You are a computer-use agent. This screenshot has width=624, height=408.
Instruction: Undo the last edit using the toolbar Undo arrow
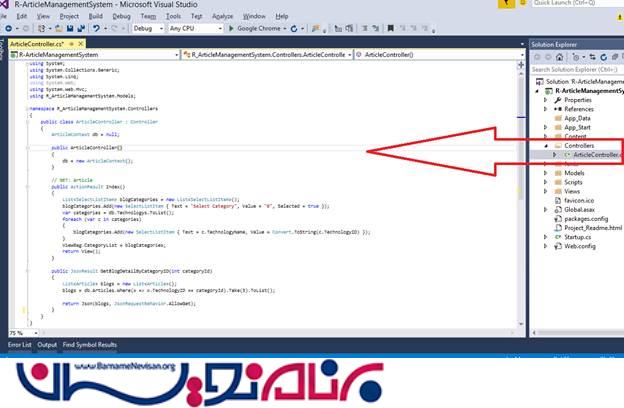pyautogui.click(x=96, y=29)
